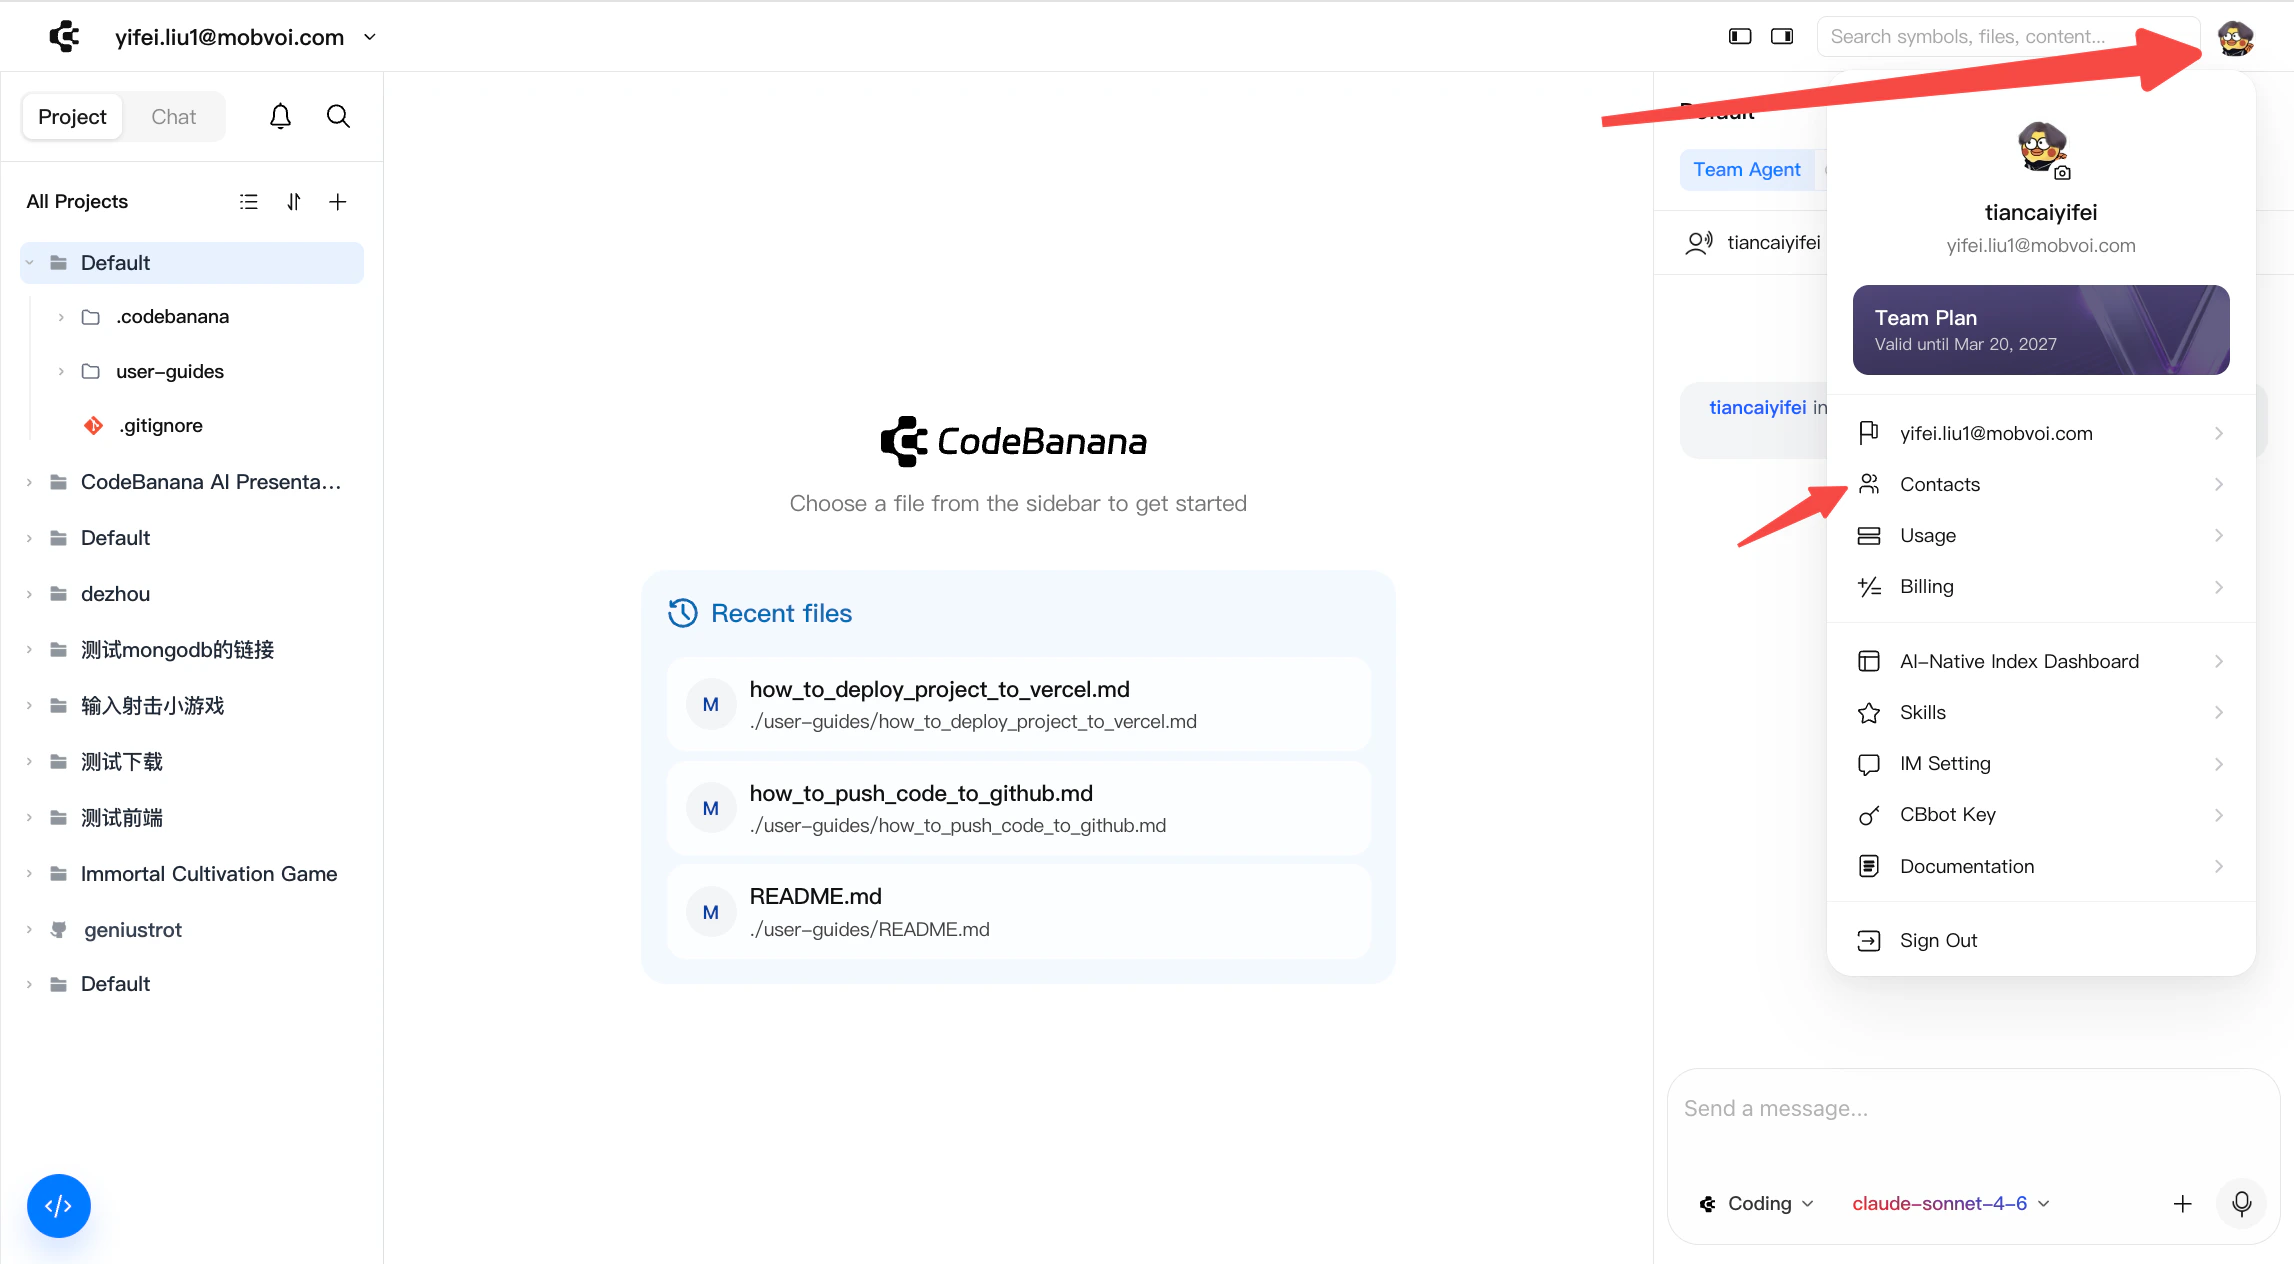Expand Immortal Cultivation Game project

tap(29, 874)
